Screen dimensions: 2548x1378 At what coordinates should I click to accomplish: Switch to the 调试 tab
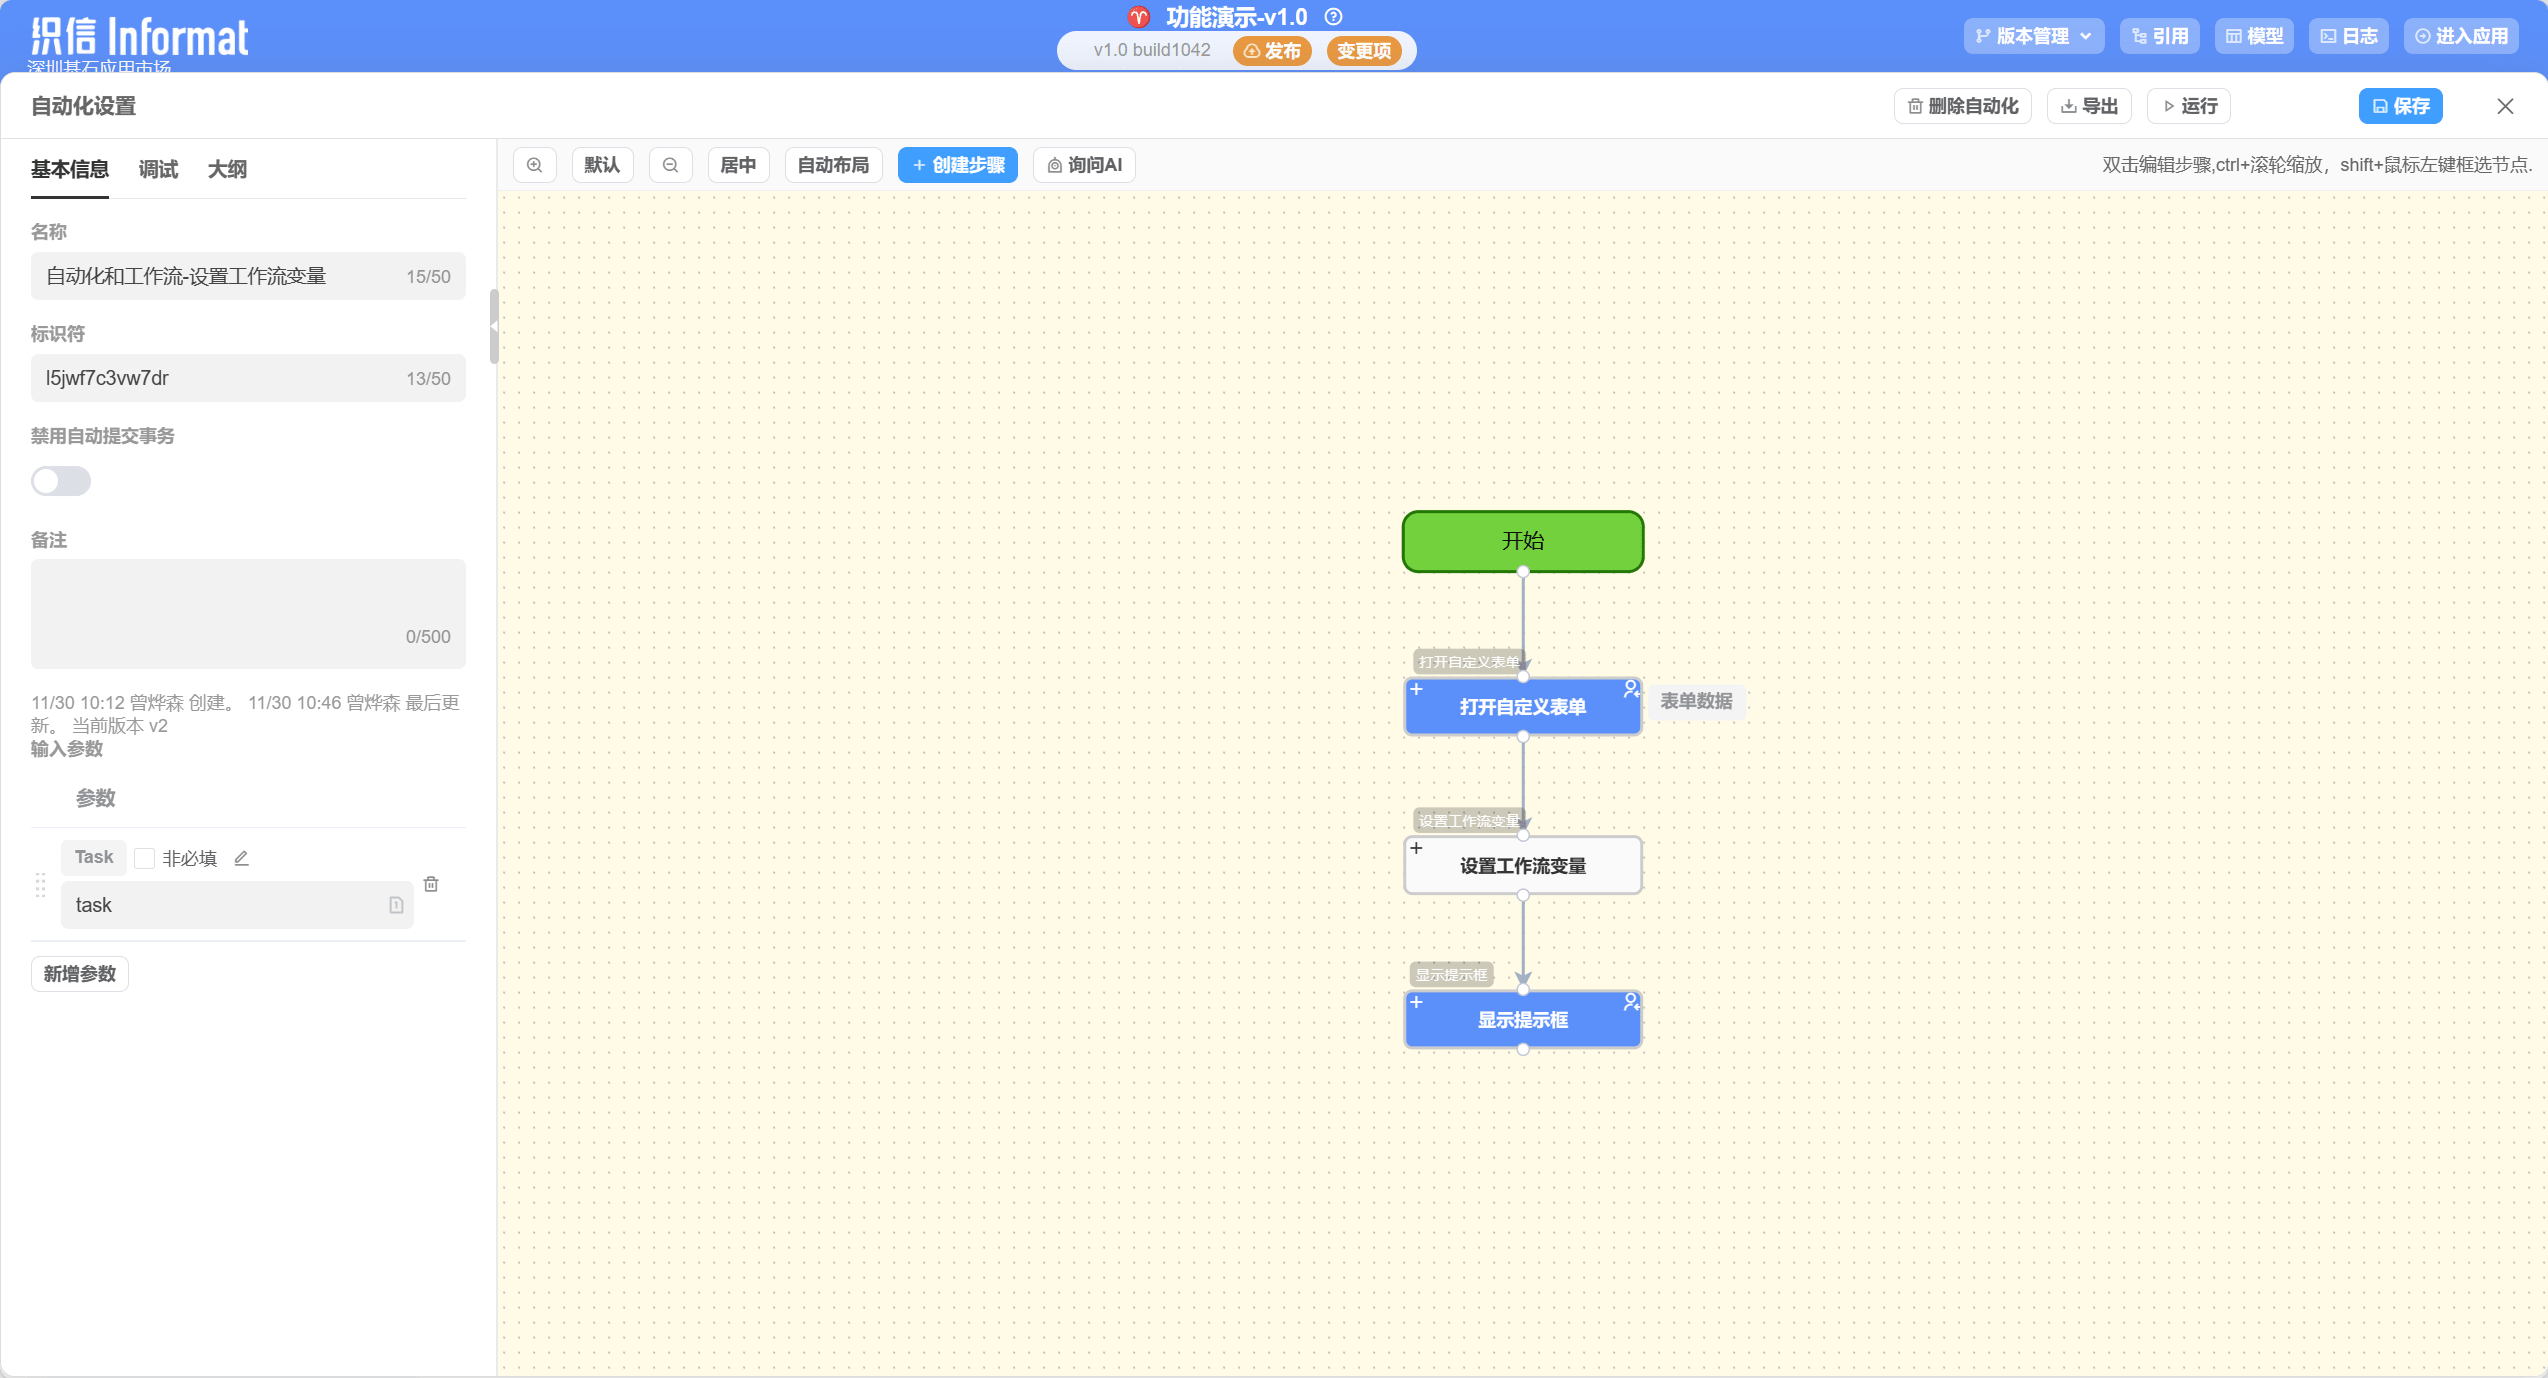tap(158, 169)
